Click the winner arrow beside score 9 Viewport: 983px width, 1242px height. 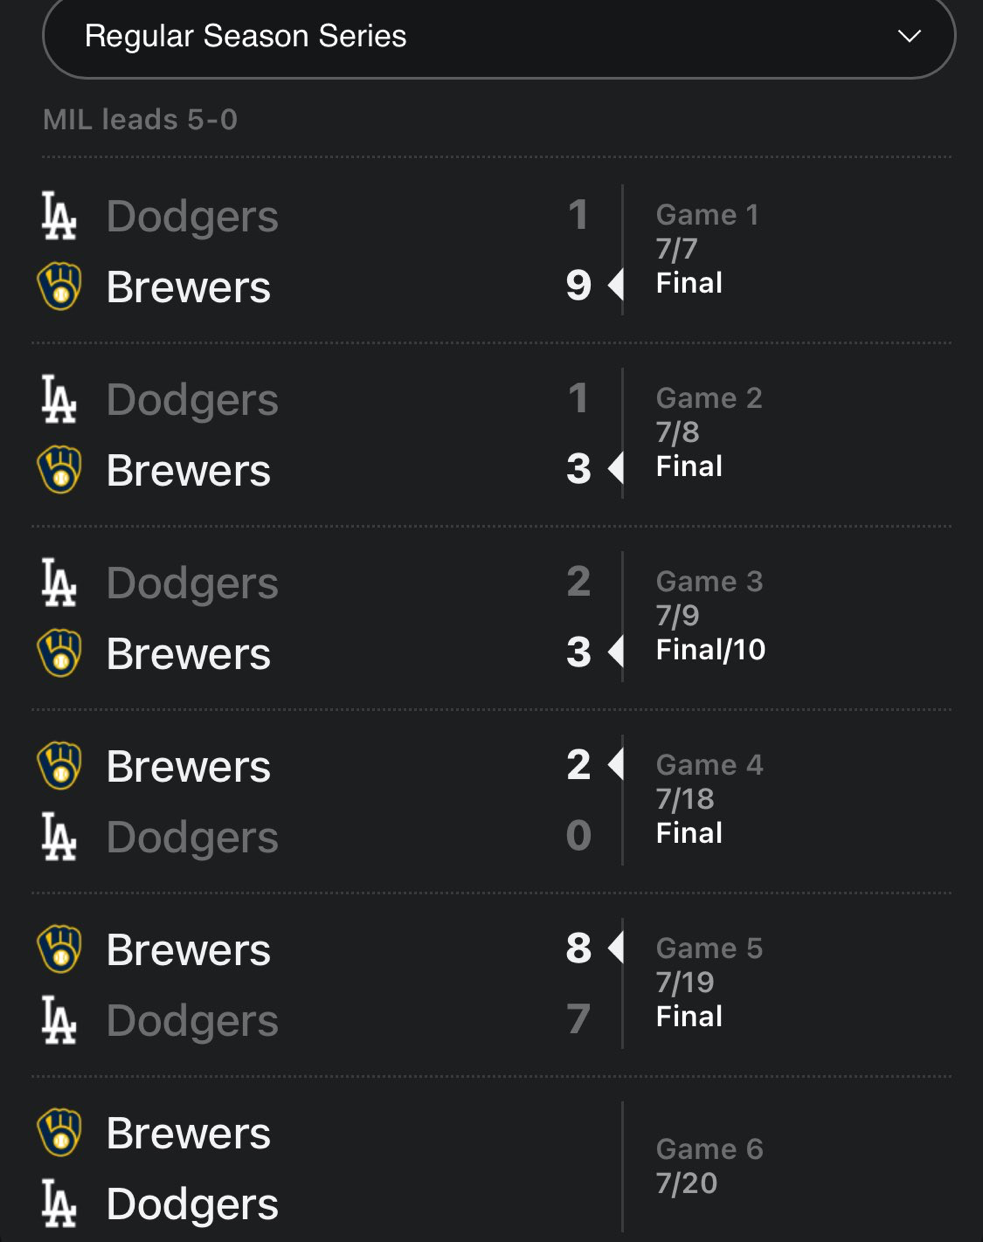616,285
